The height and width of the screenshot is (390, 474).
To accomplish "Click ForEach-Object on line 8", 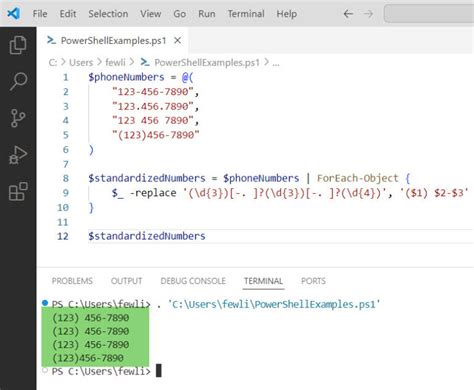I will tap(358, 178).
